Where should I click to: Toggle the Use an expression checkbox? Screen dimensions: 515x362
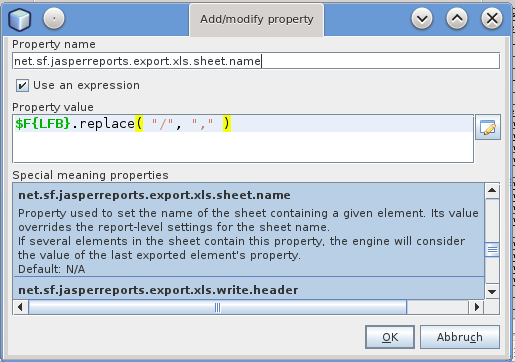pos(22,86)
